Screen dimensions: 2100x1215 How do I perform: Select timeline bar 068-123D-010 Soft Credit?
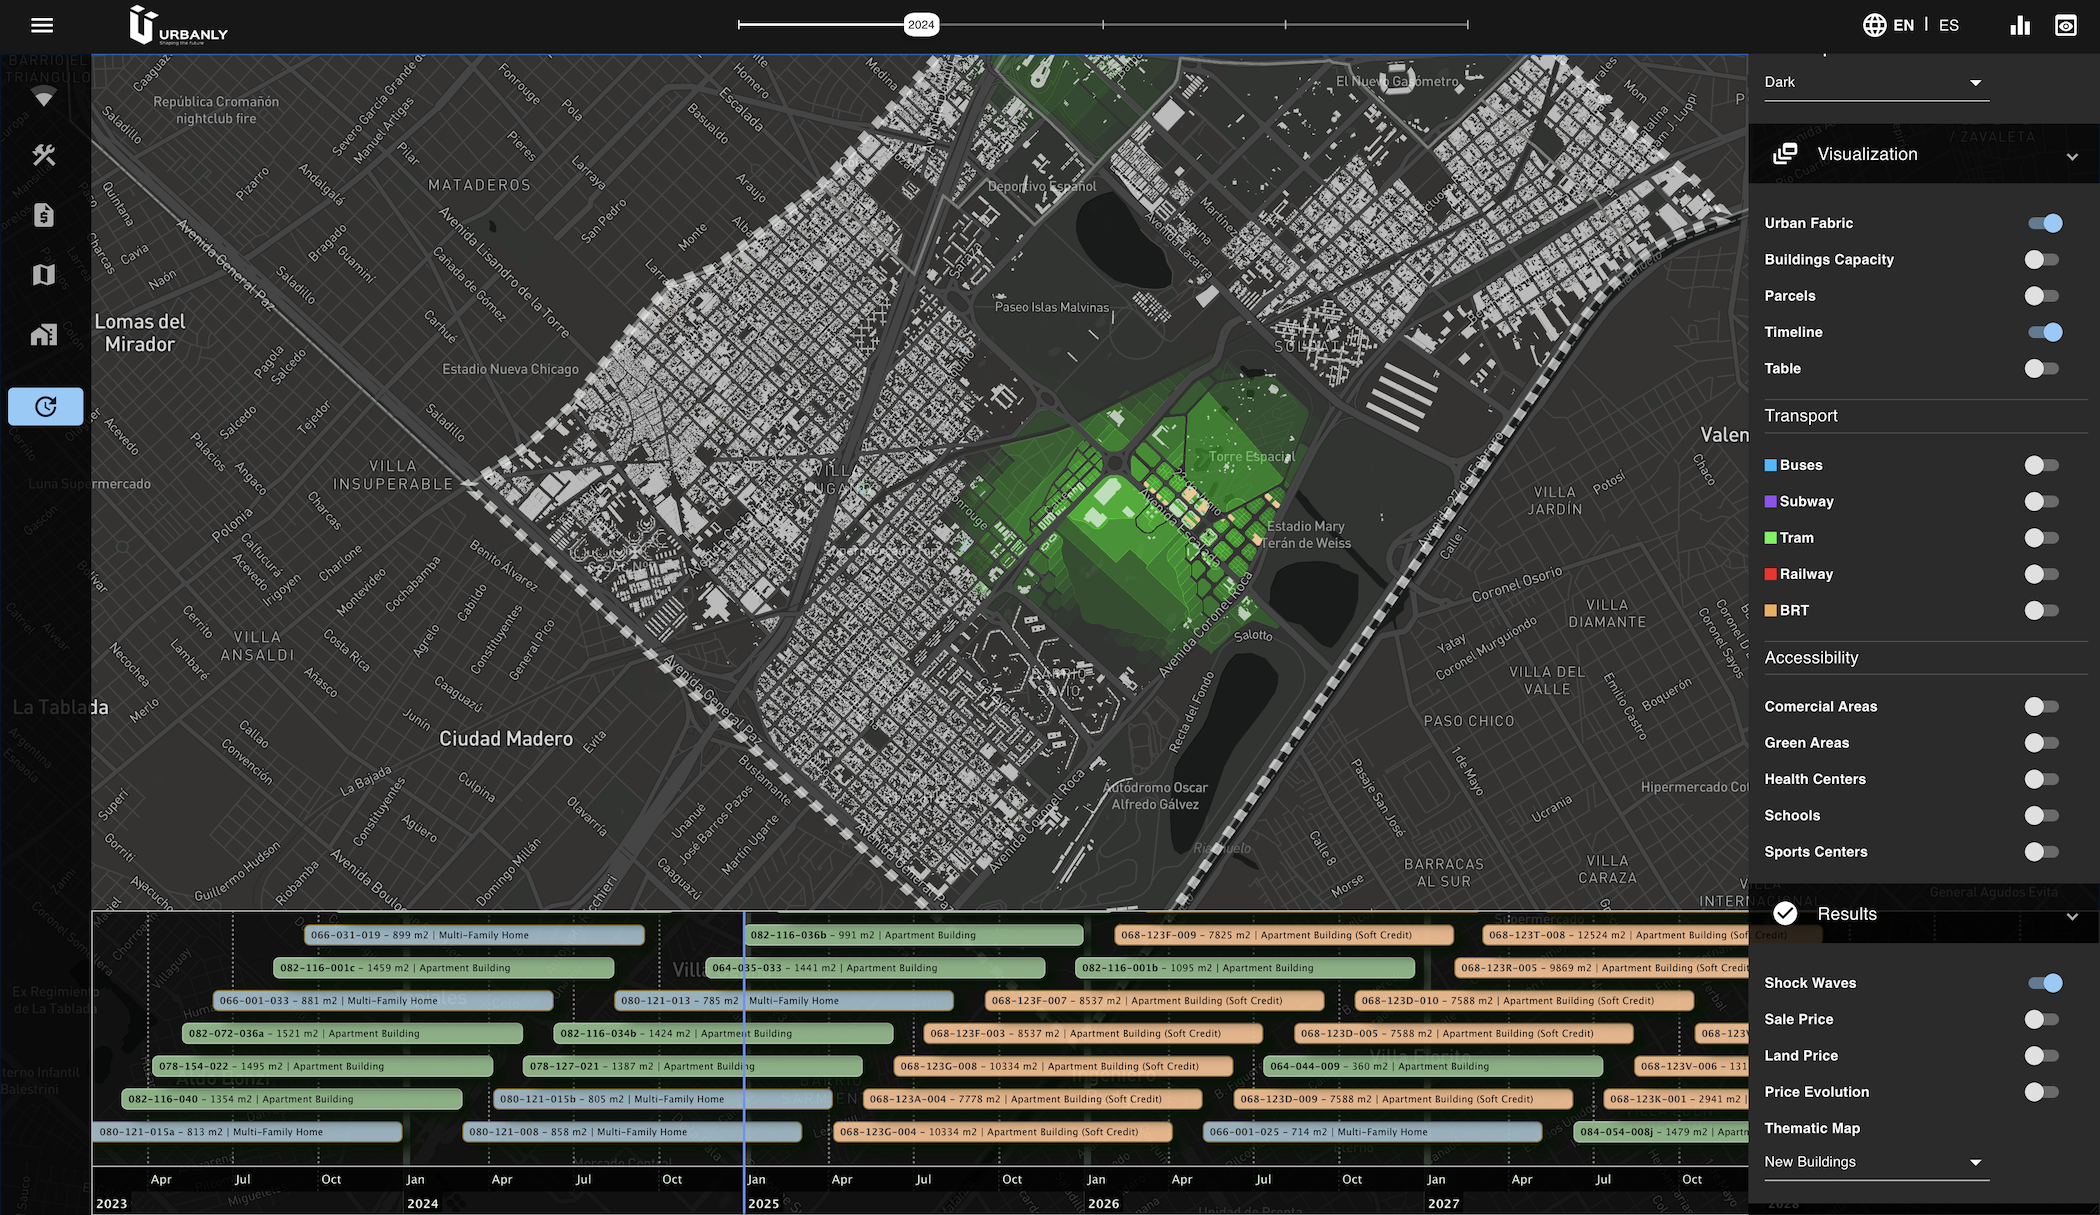click(1524, 1001)
